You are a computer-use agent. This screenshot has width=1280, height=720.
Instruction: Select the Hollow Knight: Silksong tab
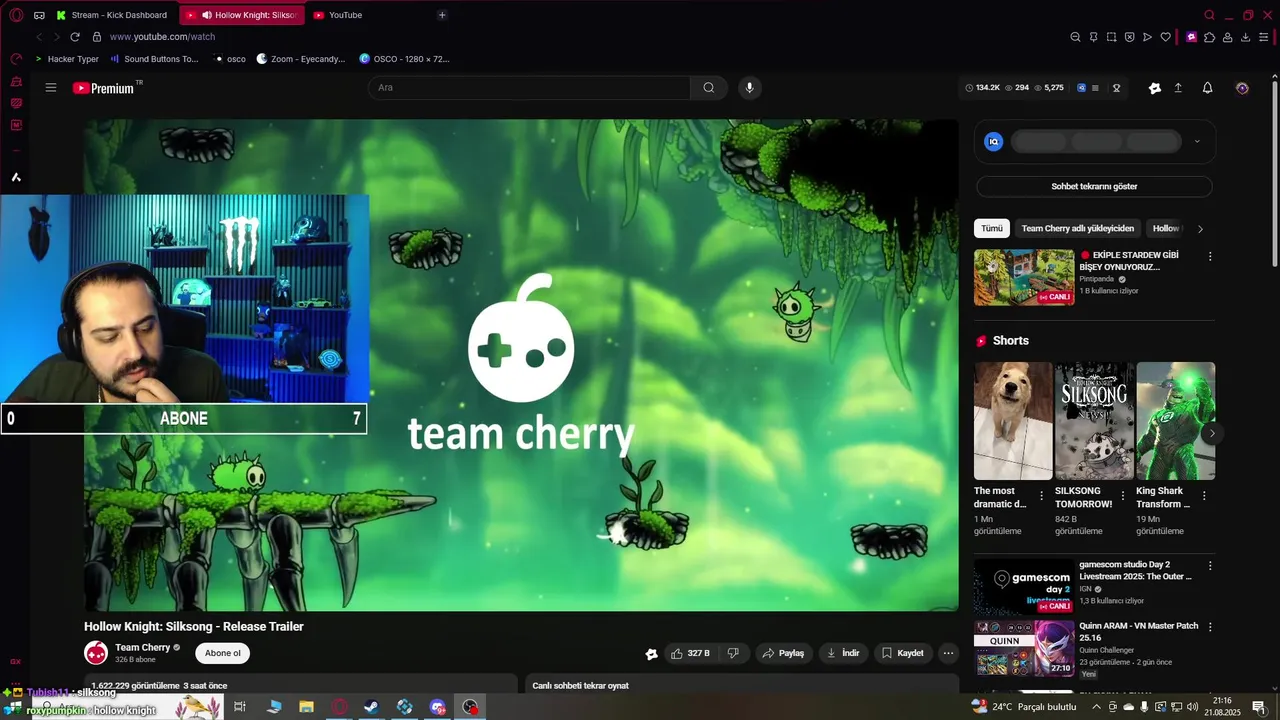pyautogui.click(x=243, y=15)
